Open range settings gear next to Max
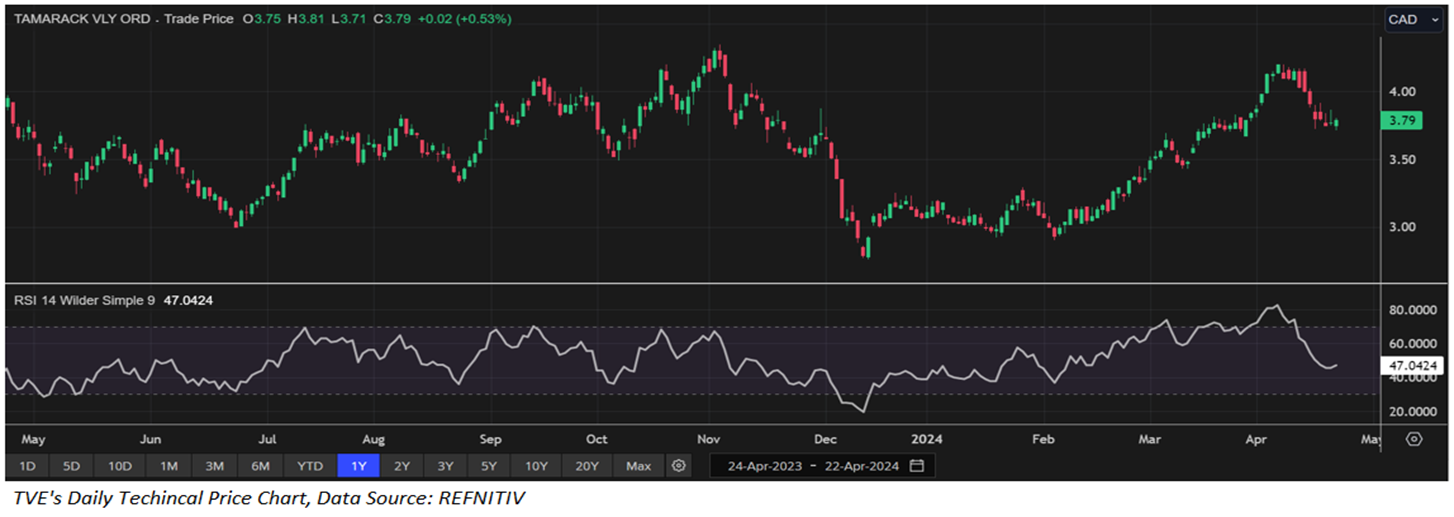The width and height of the screenshot is (1454, 517). tap(680, 466)
